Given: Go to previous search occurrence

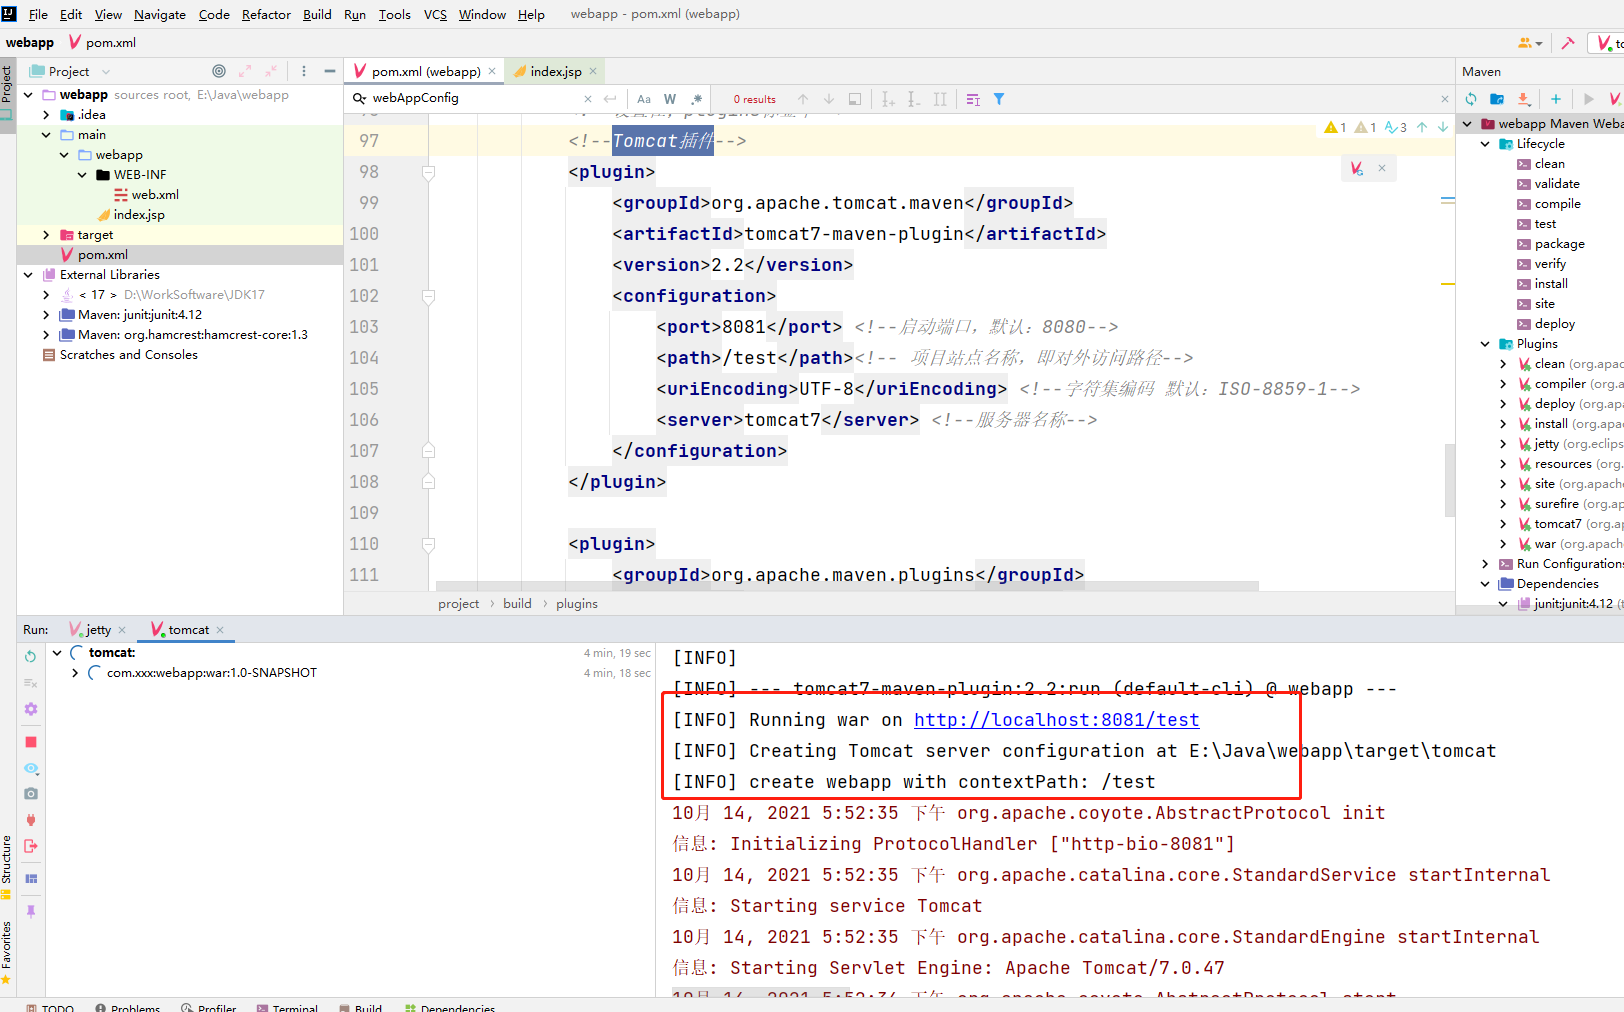Looking at the screenshot, I should 803,99.
